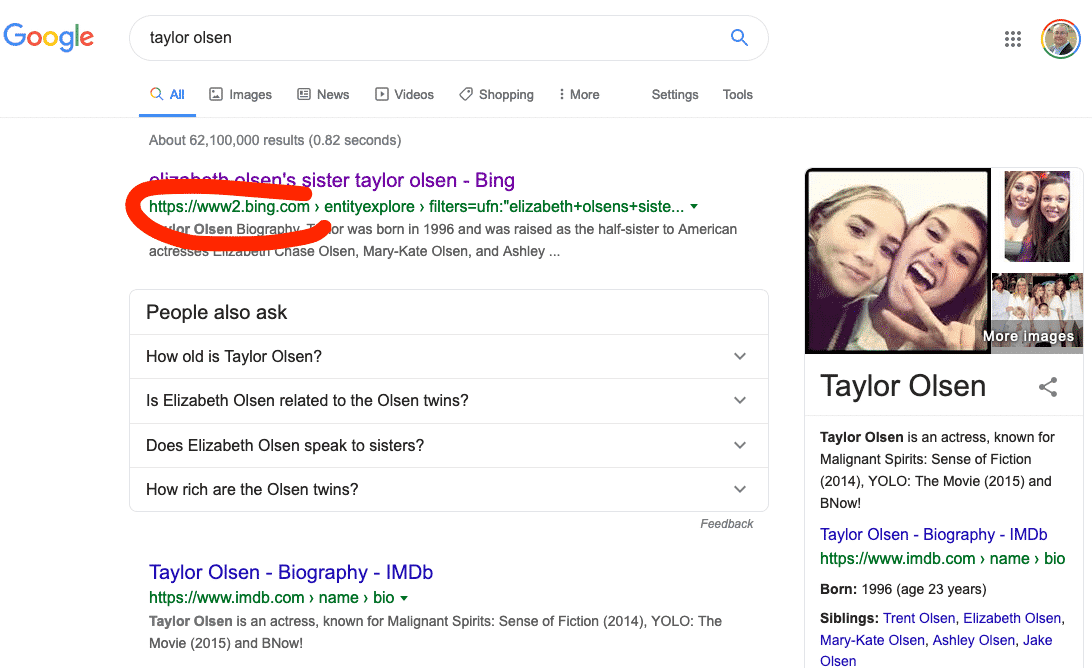Image resolution: width=1092 pixels, height=668 pixels.
Task: Open the Taylor Olsen - Biography - IMDb result
Action: (x=291, y=572)
